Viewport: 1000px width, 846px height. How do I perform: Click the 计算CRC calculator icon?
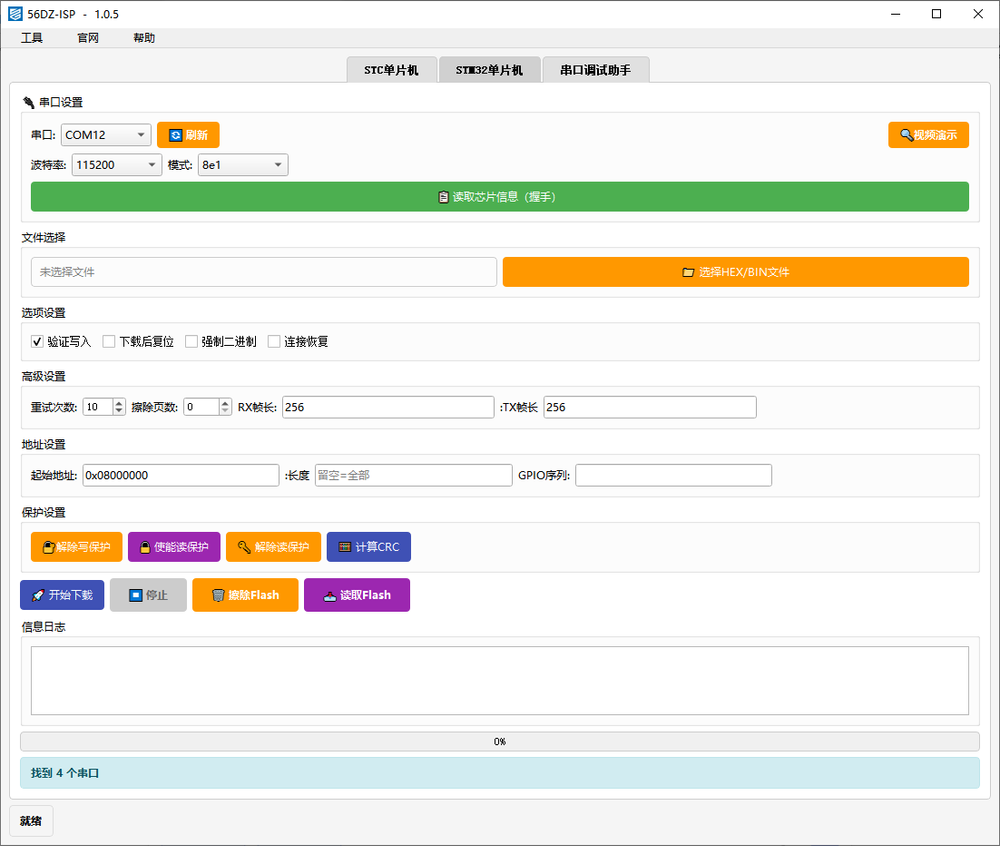(x=344, y=547)
